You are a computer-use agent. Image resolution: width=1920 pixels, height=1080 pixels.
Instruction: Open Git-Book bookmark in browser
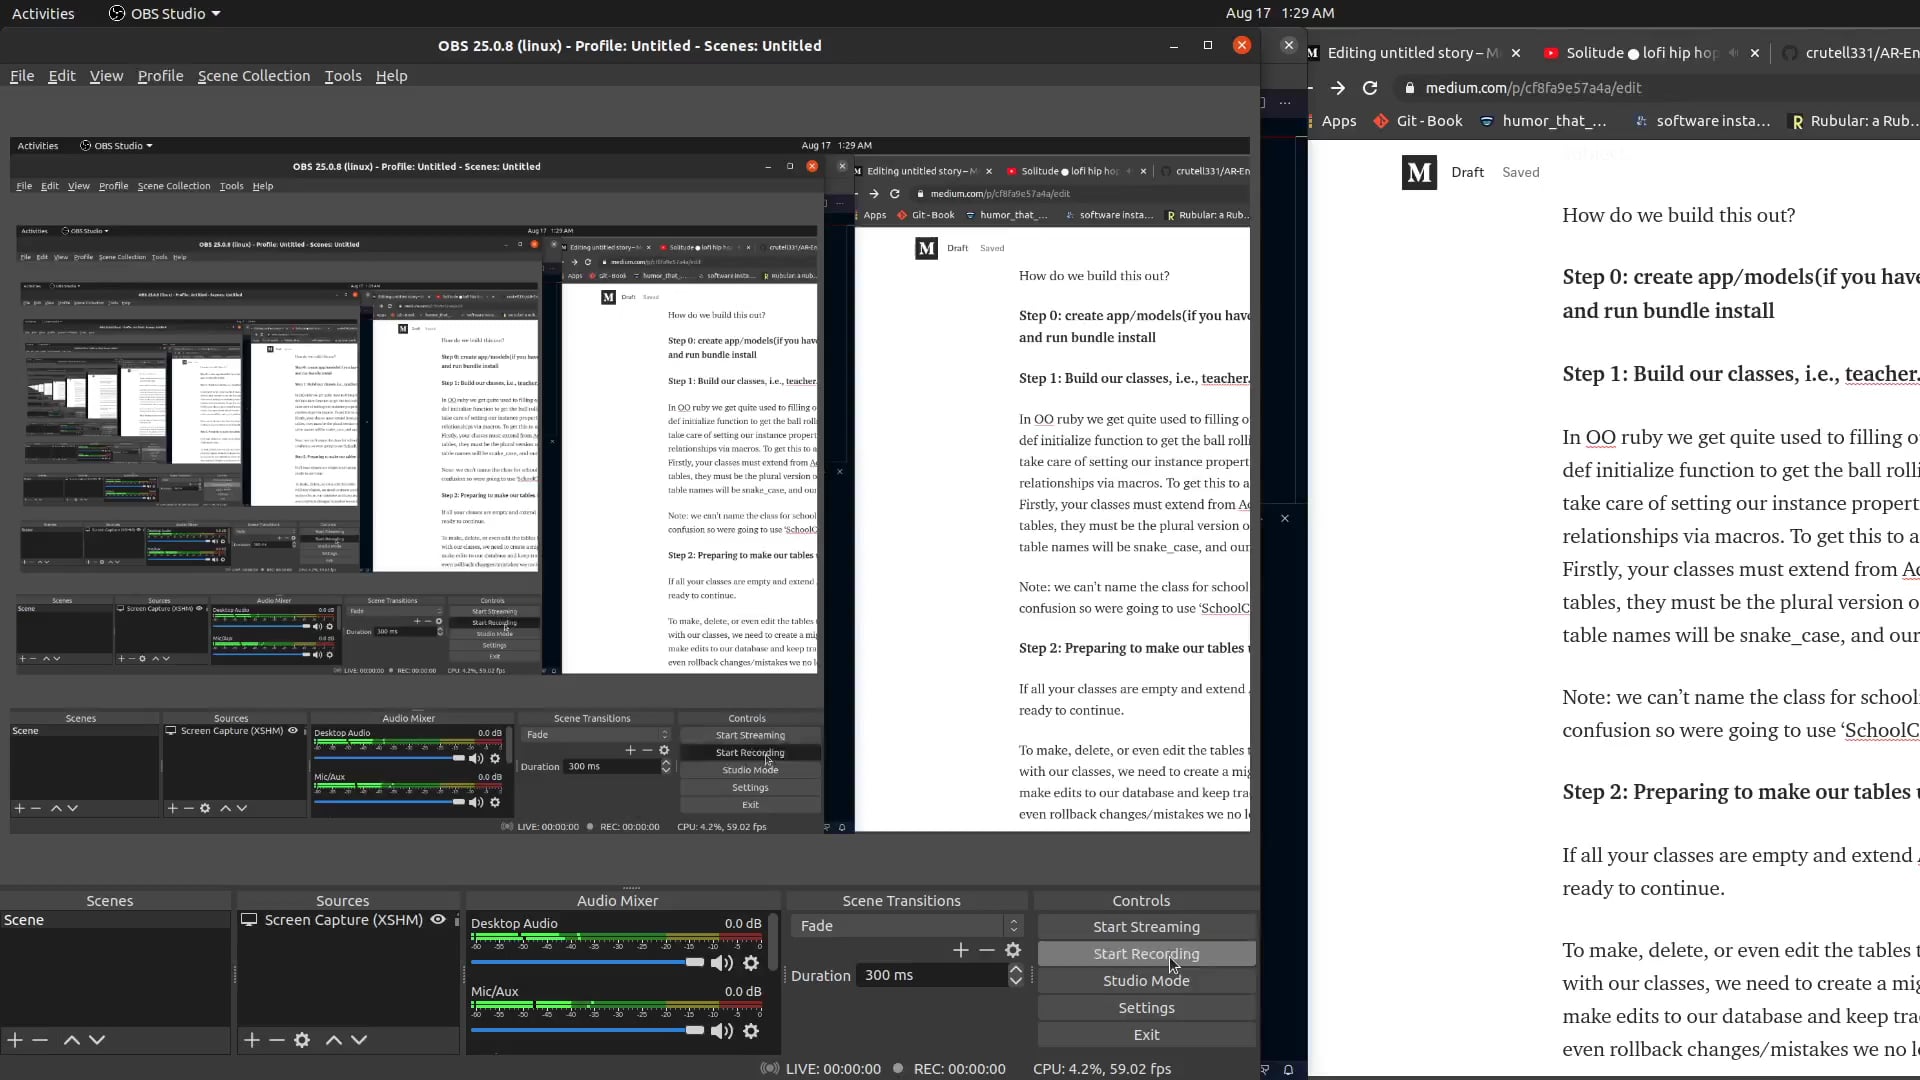point(1418,121)
